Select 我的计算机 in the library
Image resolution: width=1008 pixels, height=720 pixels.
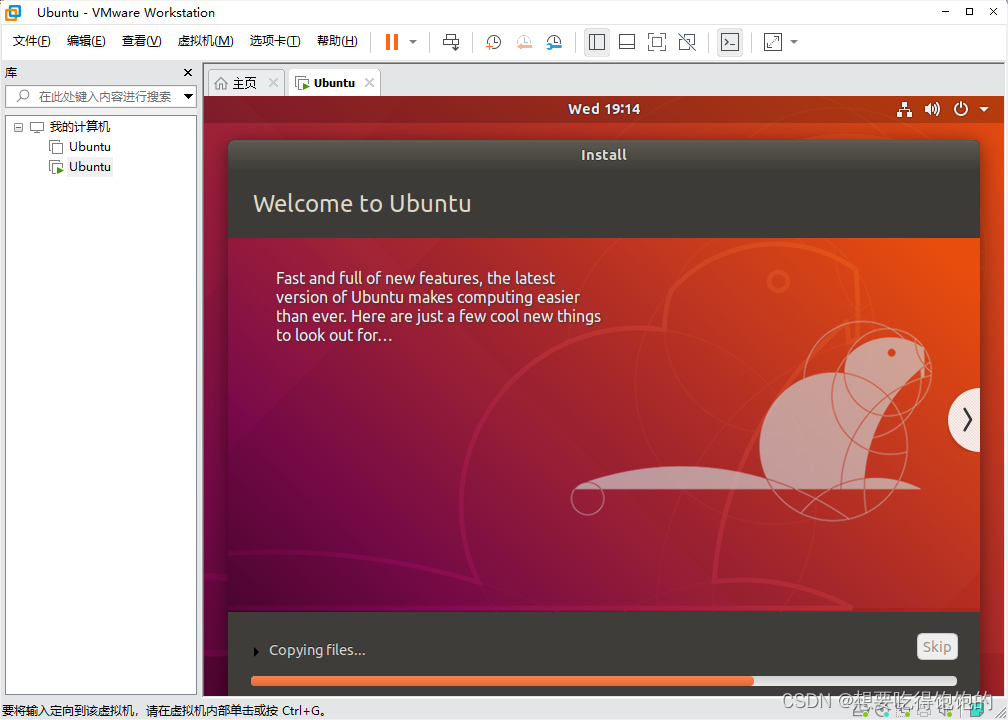click(80, 127)
